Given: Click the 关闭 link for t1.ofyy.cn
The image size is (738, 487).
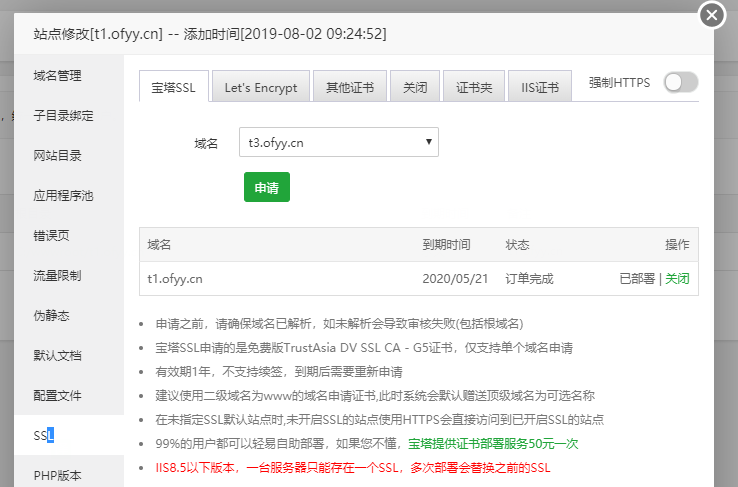Looking at the screenshot, I should pos(677,279).
